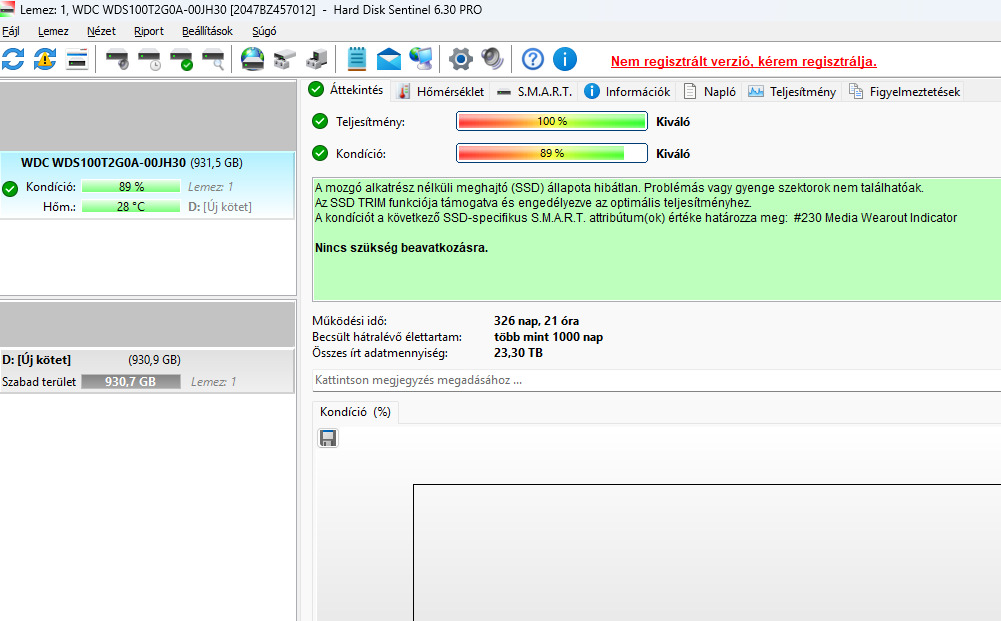The height and width of the screenshot is (621, 1001).
Task: Click the green check icon beside Kondíció bar
Action: 320,153
